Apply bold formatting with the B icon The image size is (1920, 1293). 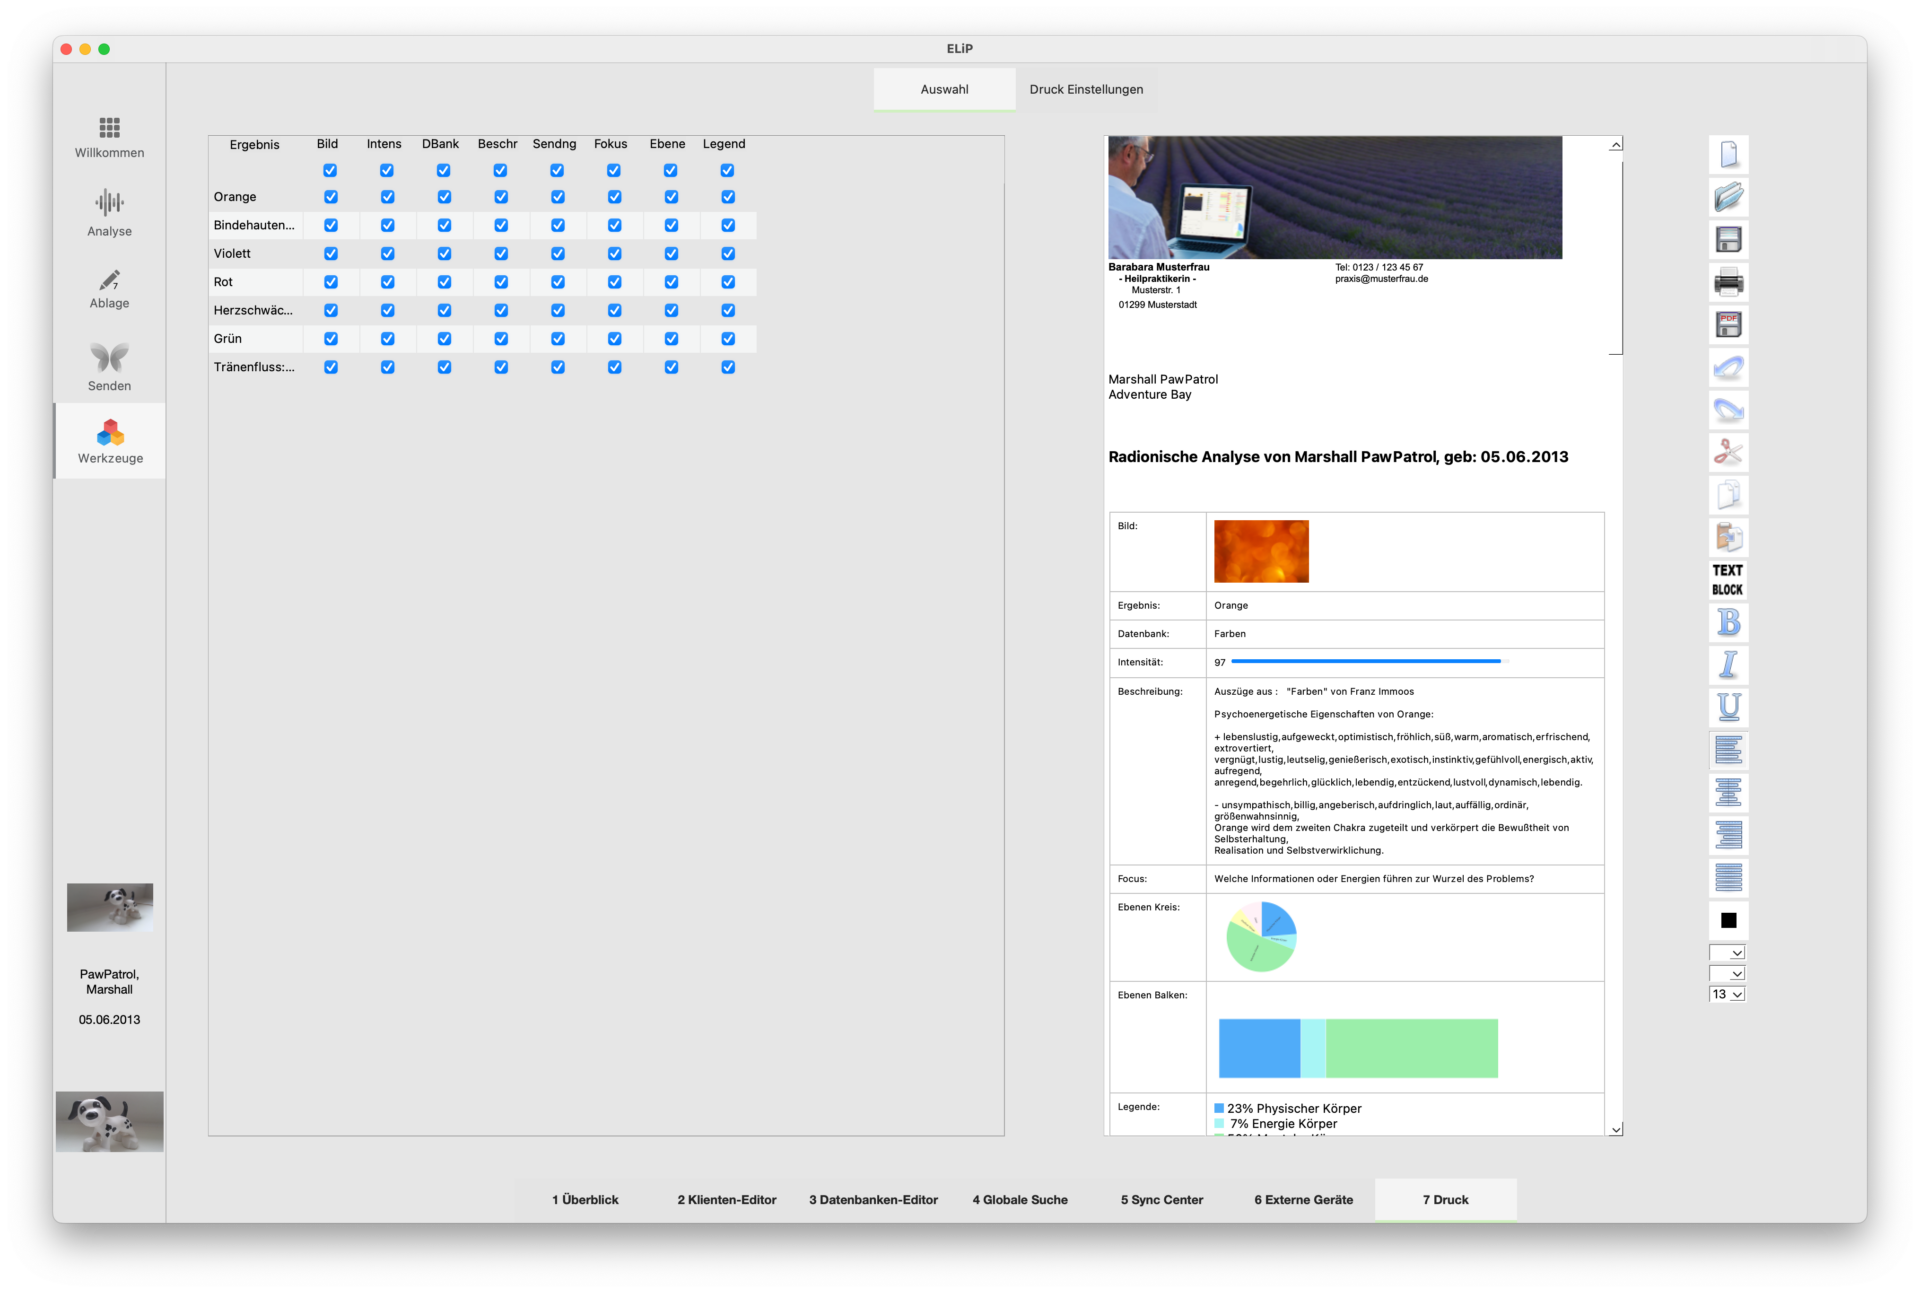tap(1728, 622)
